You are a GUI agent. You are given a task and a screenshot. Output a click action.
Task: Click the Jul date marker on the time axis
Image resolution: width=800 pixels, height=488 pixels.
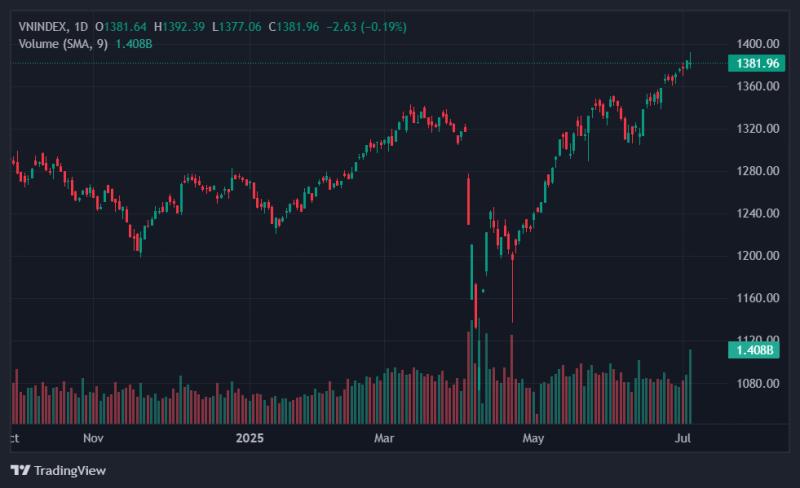(x=683, y=438)
